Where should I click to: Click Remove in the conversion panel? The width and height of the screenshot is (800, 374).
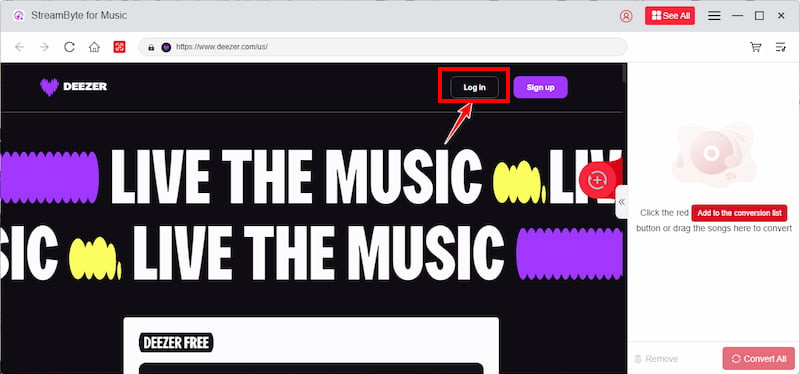pyautogui.click(x=656, y=359)
